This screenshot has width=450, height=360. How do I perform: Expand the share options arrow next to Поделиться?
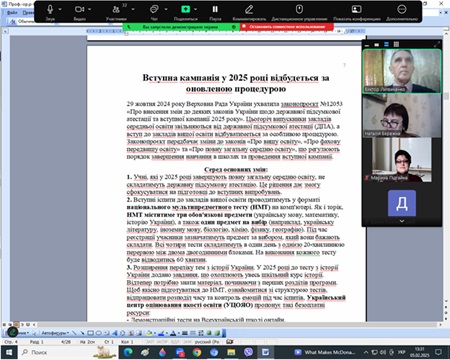click(x=196, y=10)
